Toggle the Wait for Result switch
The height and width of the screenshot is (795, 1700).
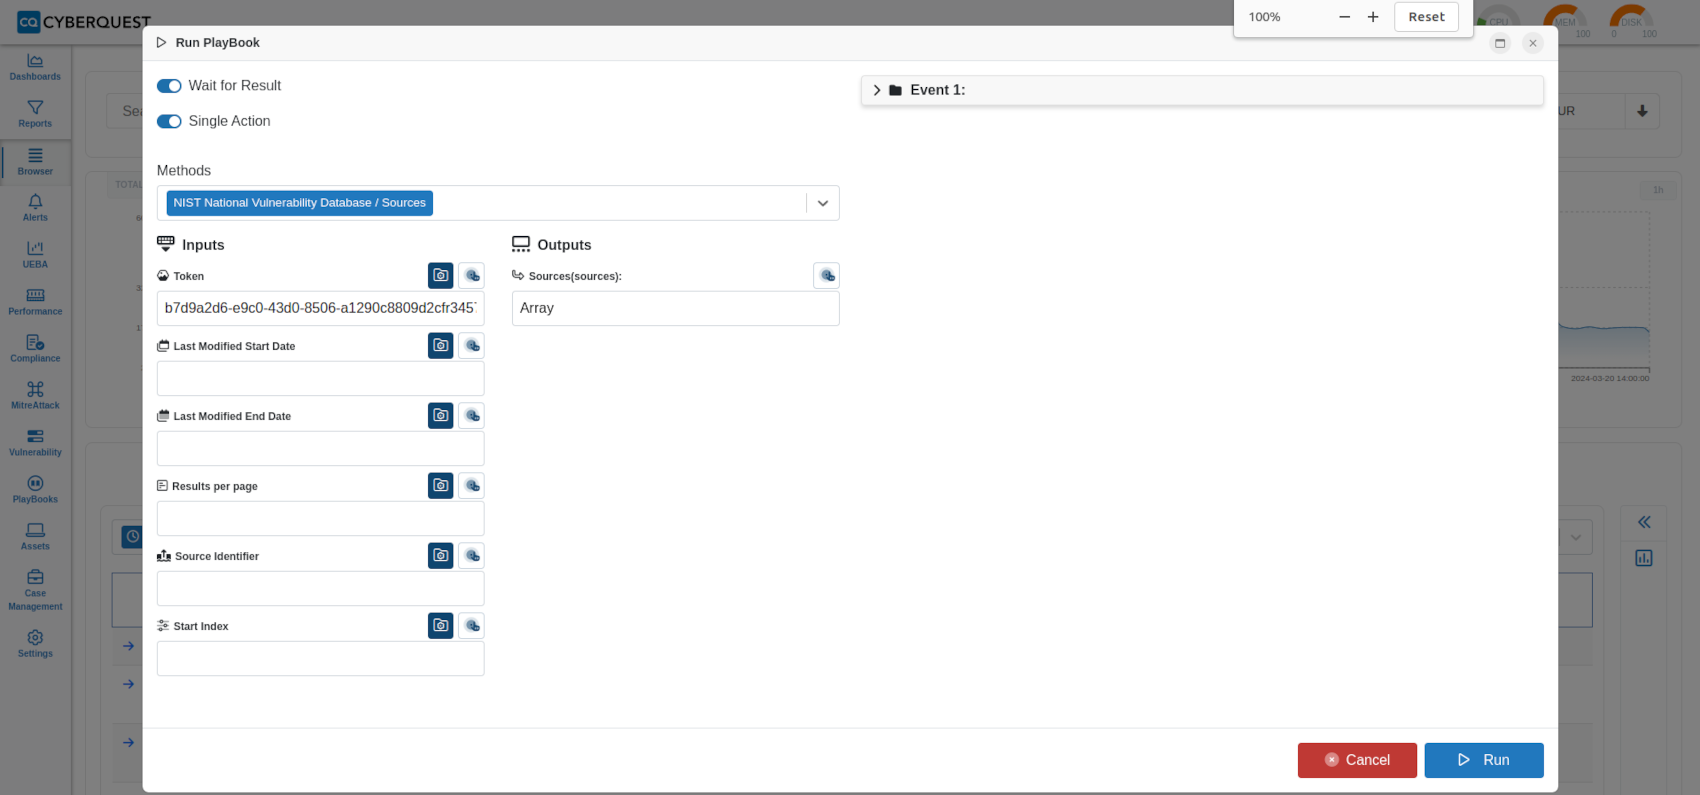pos(169,86)
